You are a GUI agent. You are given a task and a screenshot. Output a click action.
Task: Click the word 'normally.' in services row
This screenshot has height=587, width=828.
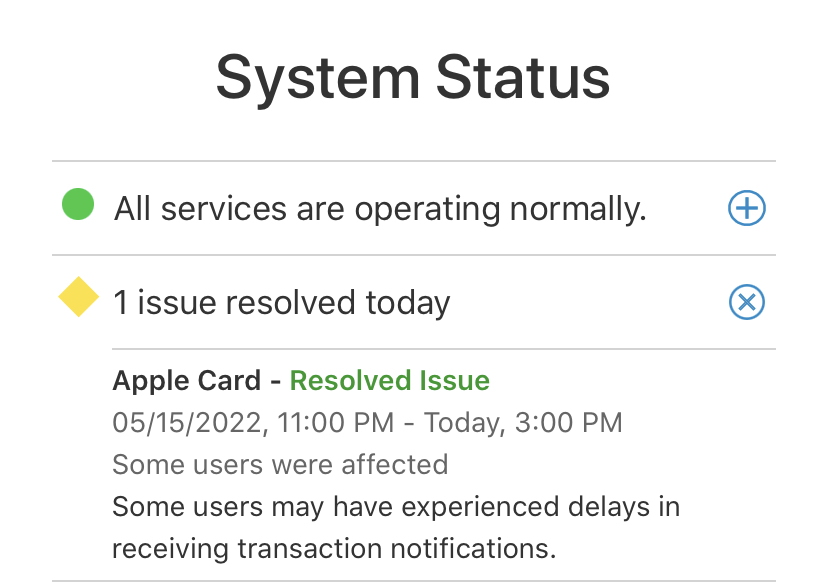[x=578, y=209]
